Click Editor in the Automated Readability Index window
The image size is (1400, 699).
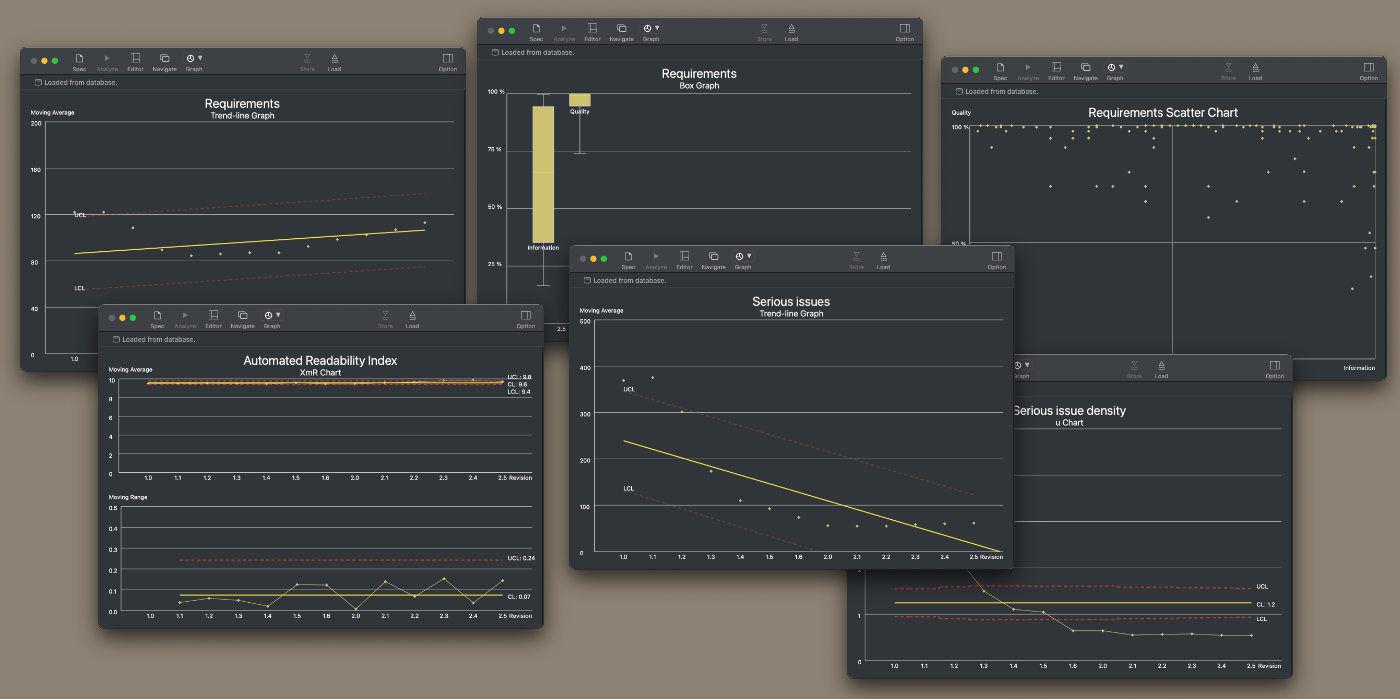[x=213, y=319]
